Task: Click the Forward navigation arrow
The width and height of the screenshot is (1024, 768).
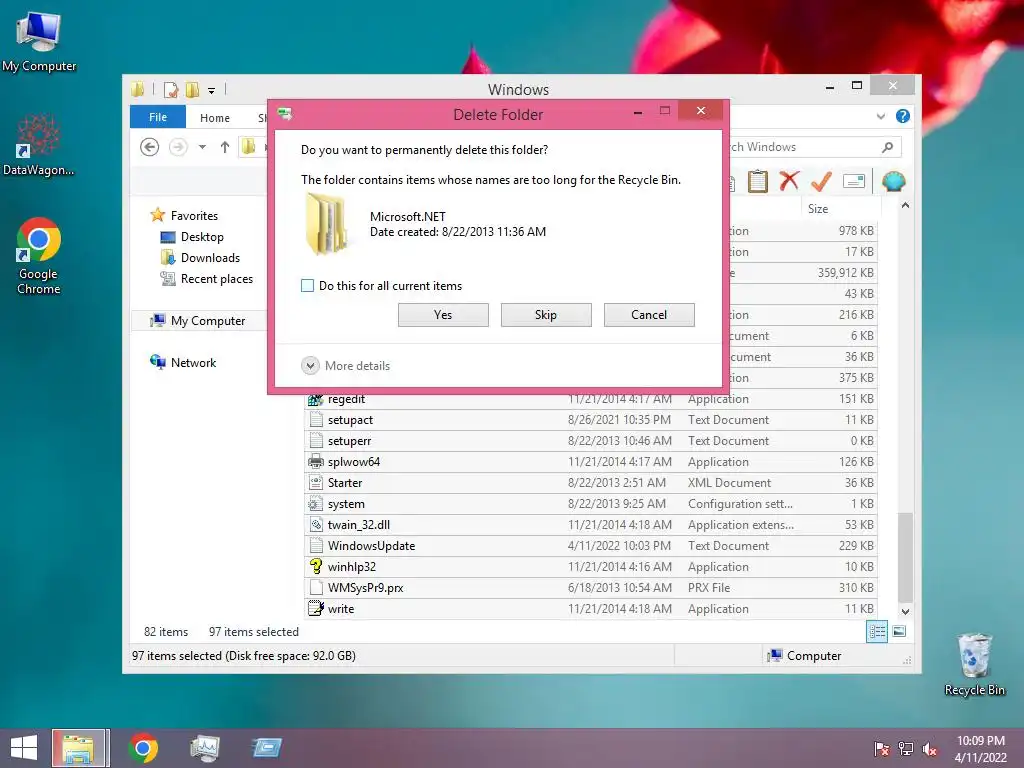Action: pos(178,147)
